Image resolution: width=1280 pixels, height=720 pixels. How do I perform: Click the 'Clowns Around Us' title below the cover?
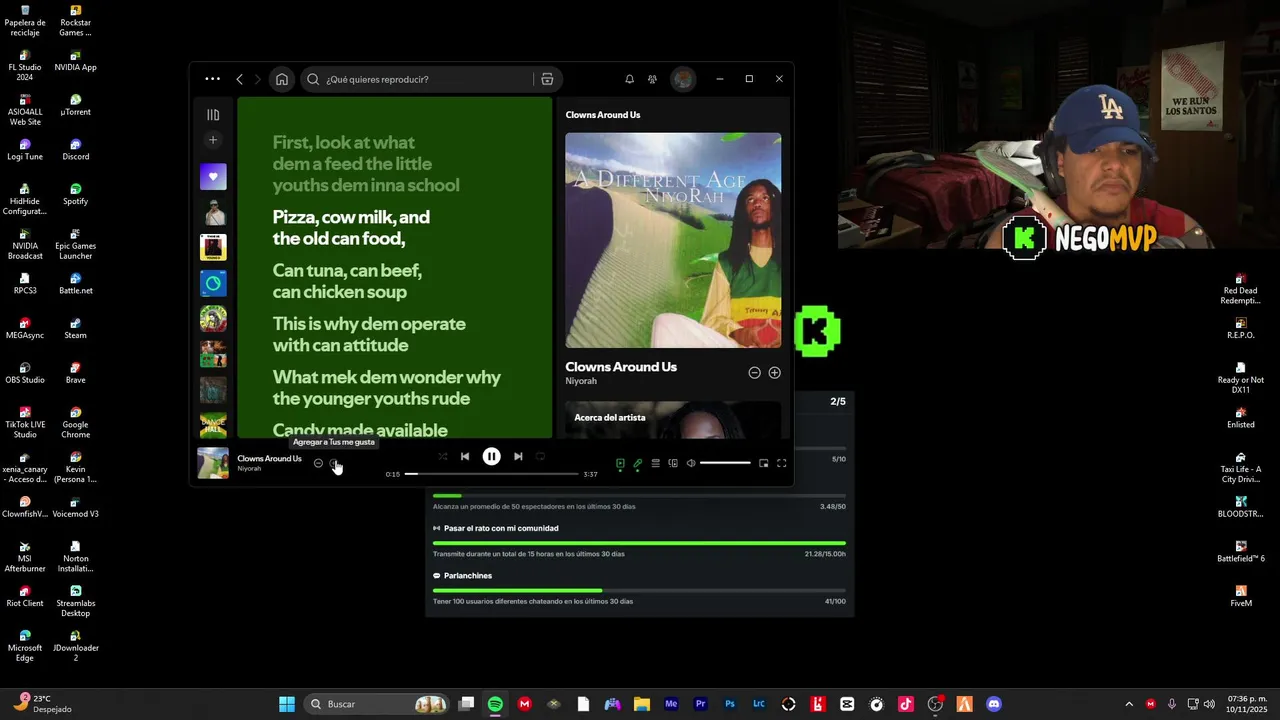[621, 367]
